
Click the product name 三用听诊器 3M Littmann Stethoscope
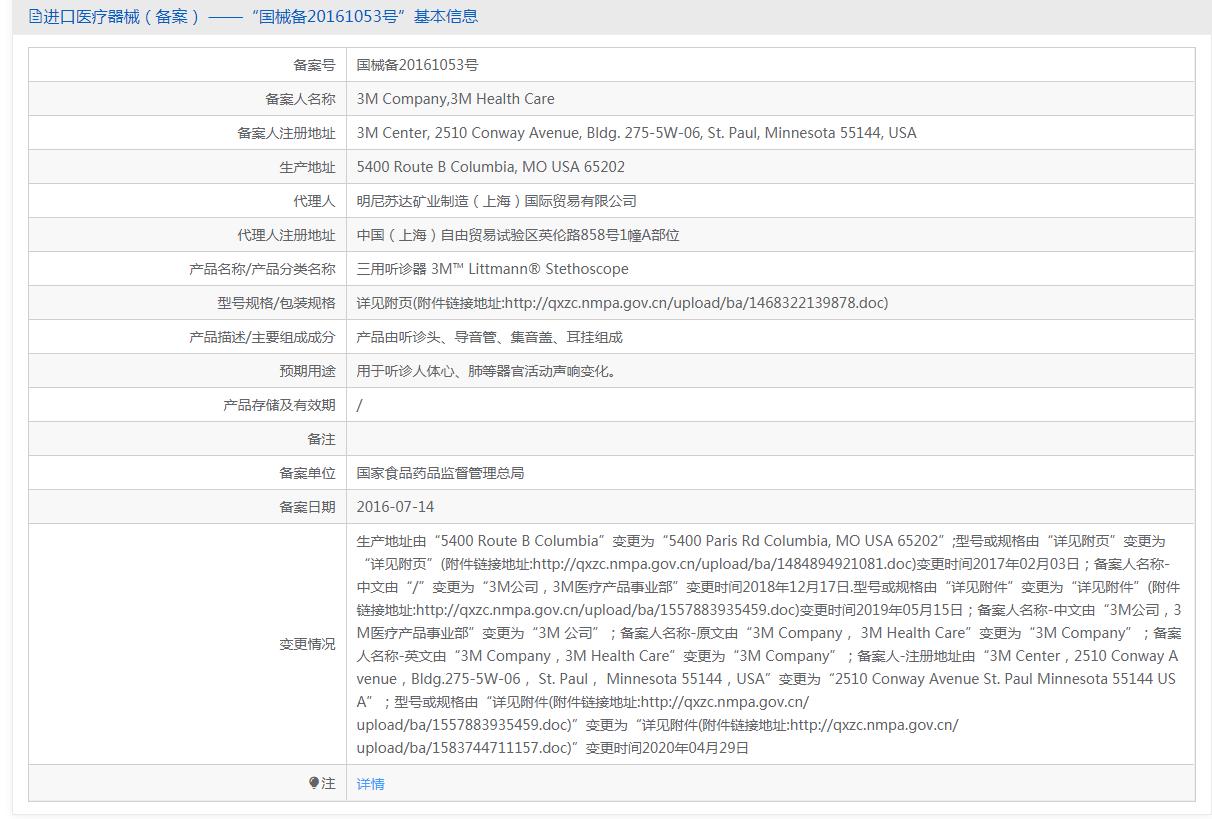click(492, 269)
